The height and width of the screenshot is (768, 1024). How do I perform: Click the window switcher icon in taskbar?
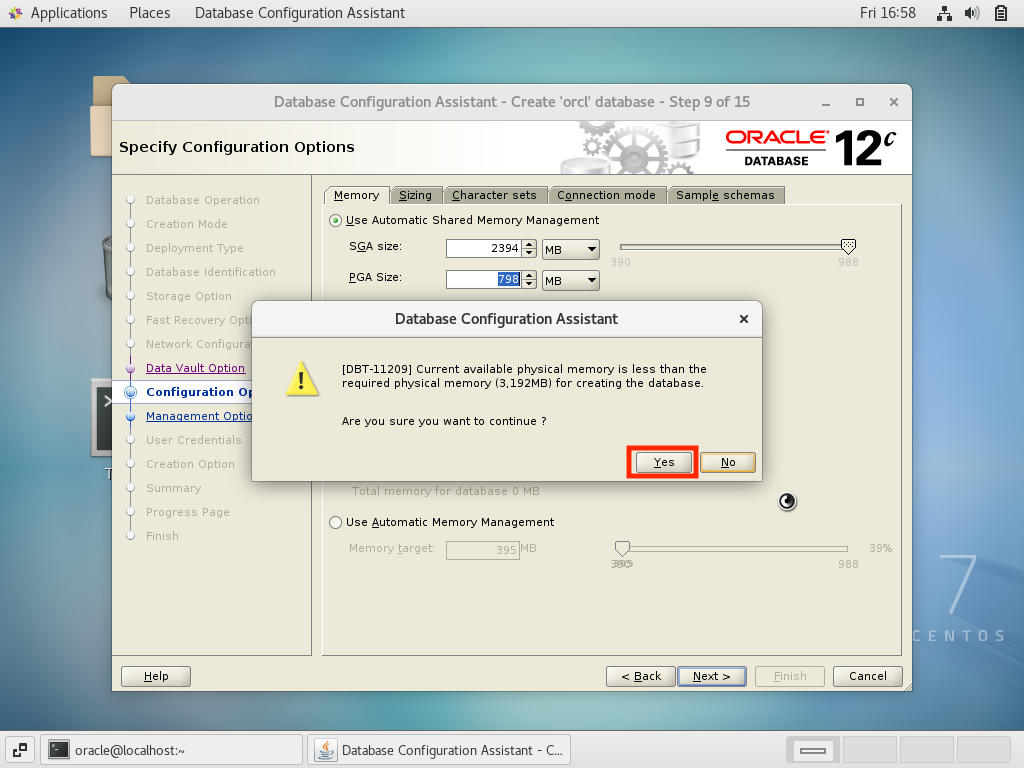tap(20, 750)
